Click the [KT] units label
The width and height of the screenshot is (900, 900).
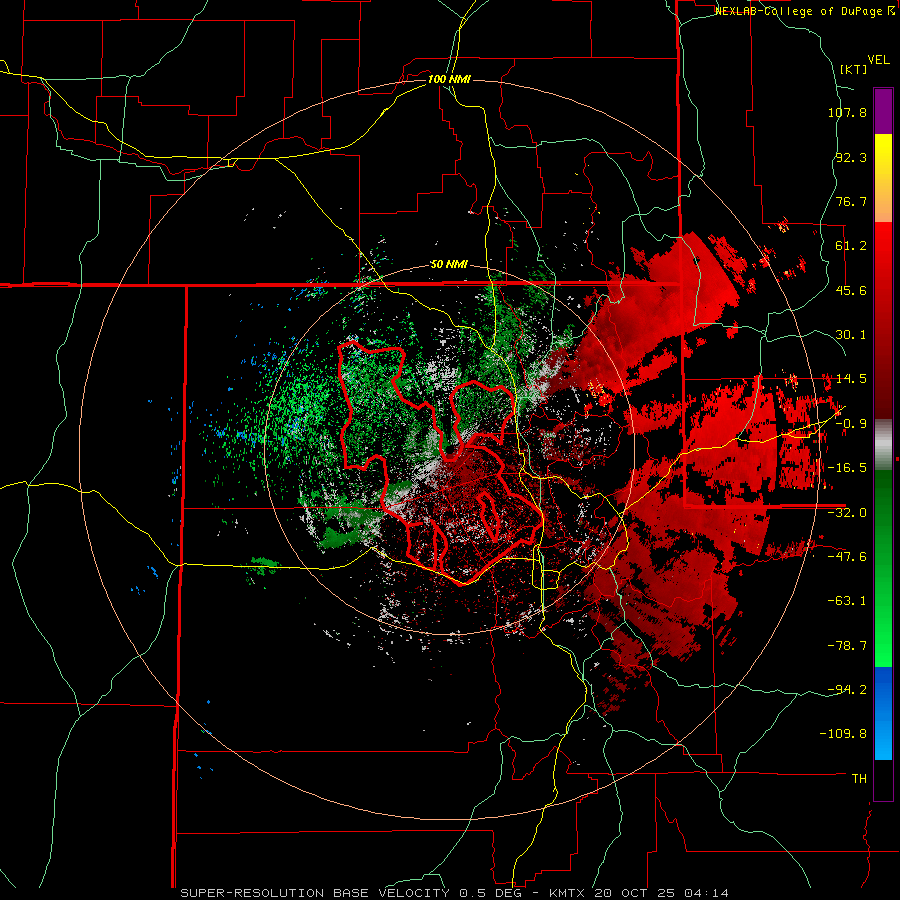coord(853,69)
